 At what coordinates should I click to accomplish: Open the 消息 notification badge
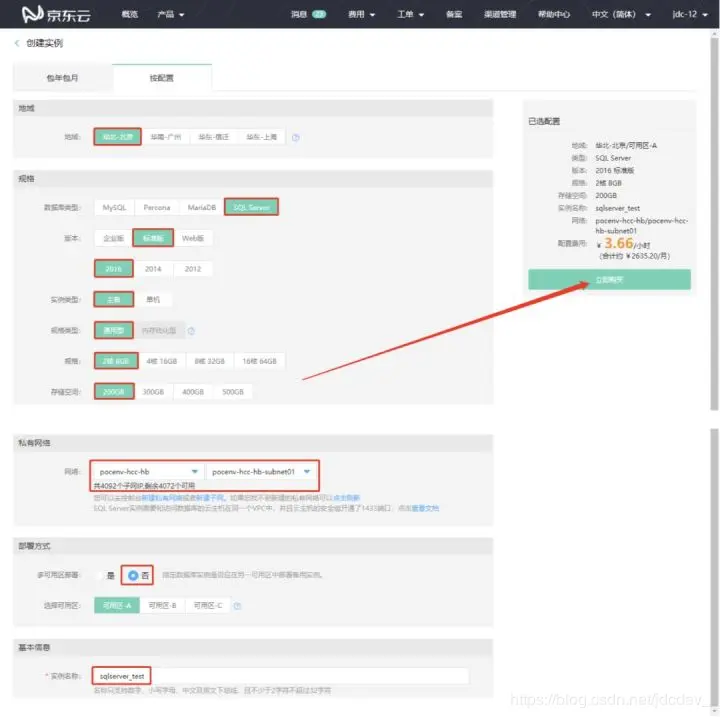(x=319, y=14)
